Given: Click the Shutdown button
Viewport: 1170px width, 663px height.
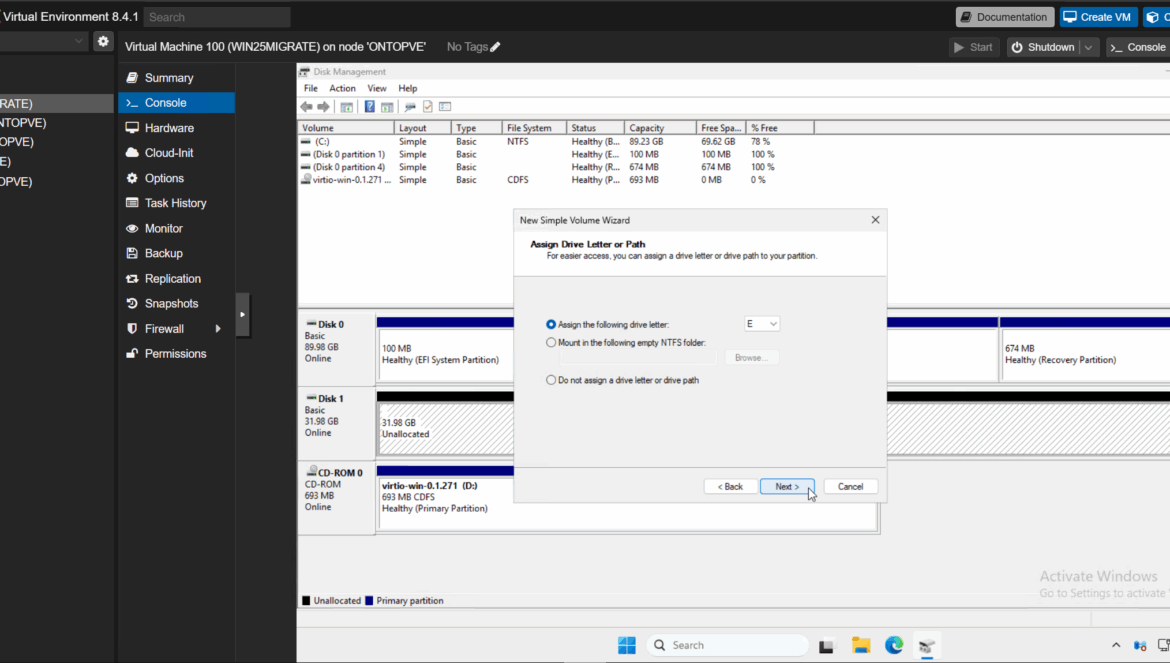Looking at the screenshot, I should pos(1043,47).
